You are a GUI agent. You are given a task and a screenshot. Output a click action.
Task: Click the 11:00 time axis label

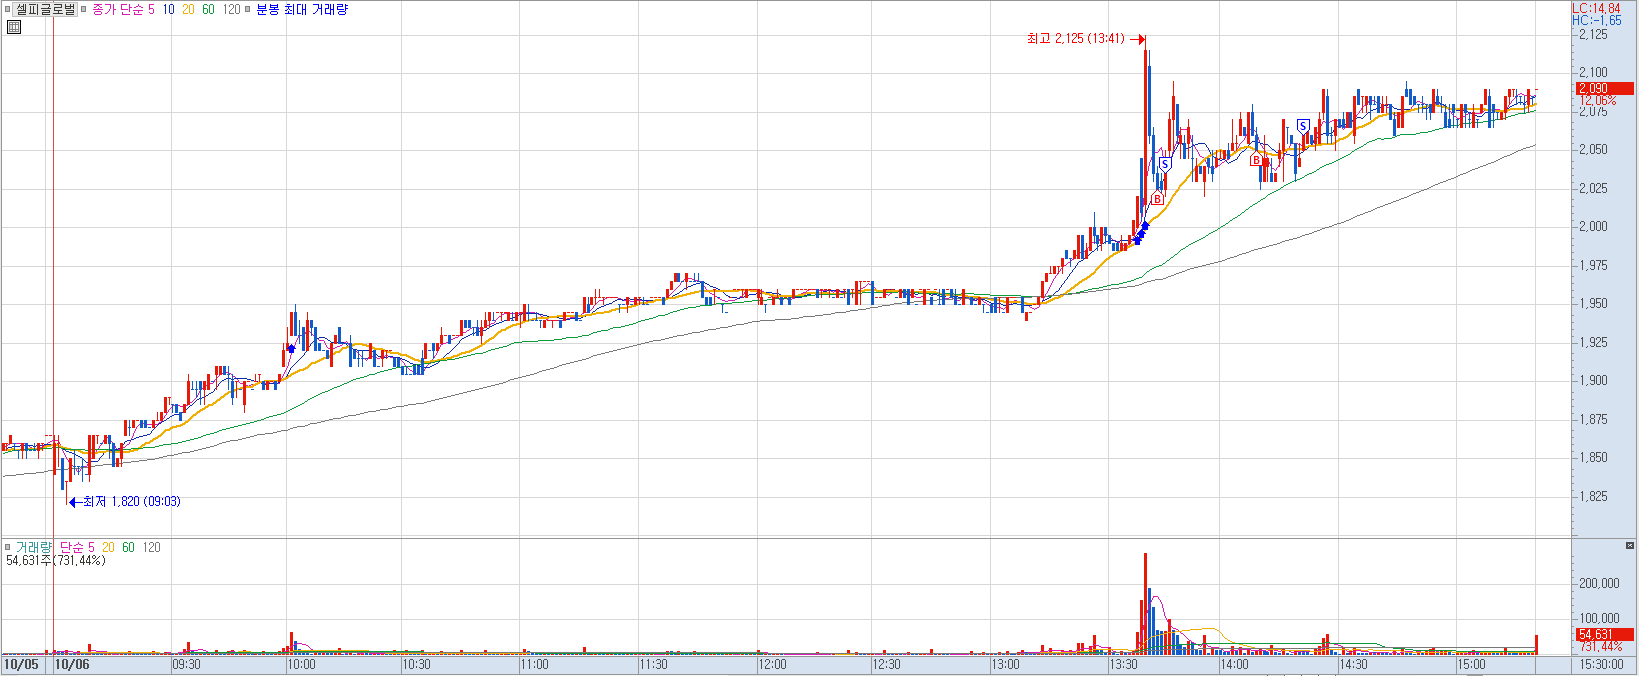pos(534,664)
